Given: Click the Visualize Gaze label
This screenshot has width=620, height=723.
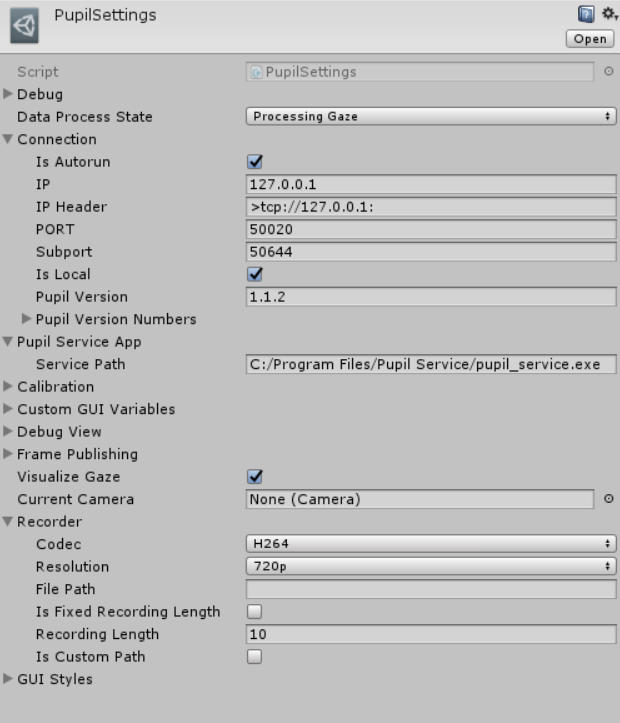Looking at the screenshot, I should [x=69, y=476].
